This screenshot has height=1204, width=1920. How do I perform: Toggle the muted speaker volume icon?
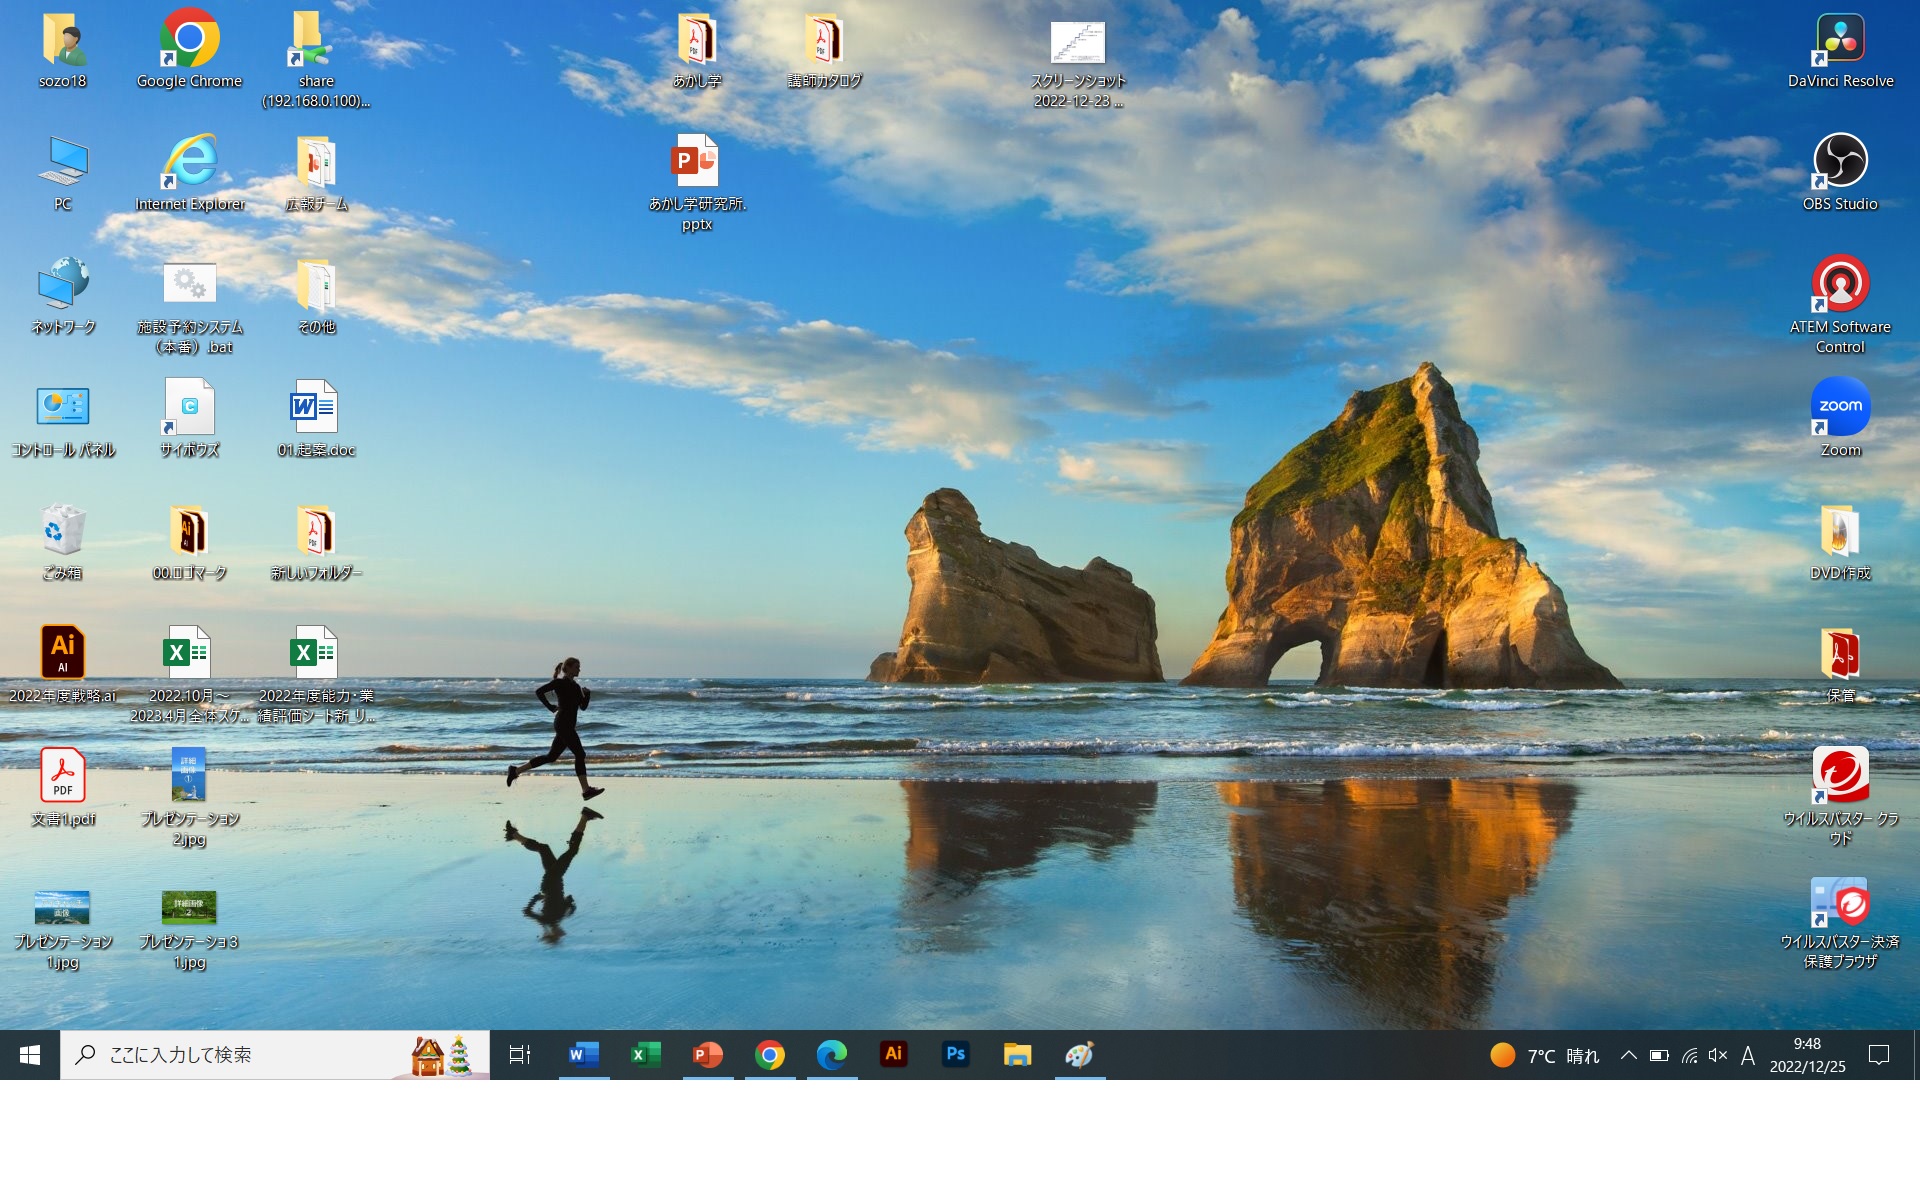click(x=1718, y=1055)
